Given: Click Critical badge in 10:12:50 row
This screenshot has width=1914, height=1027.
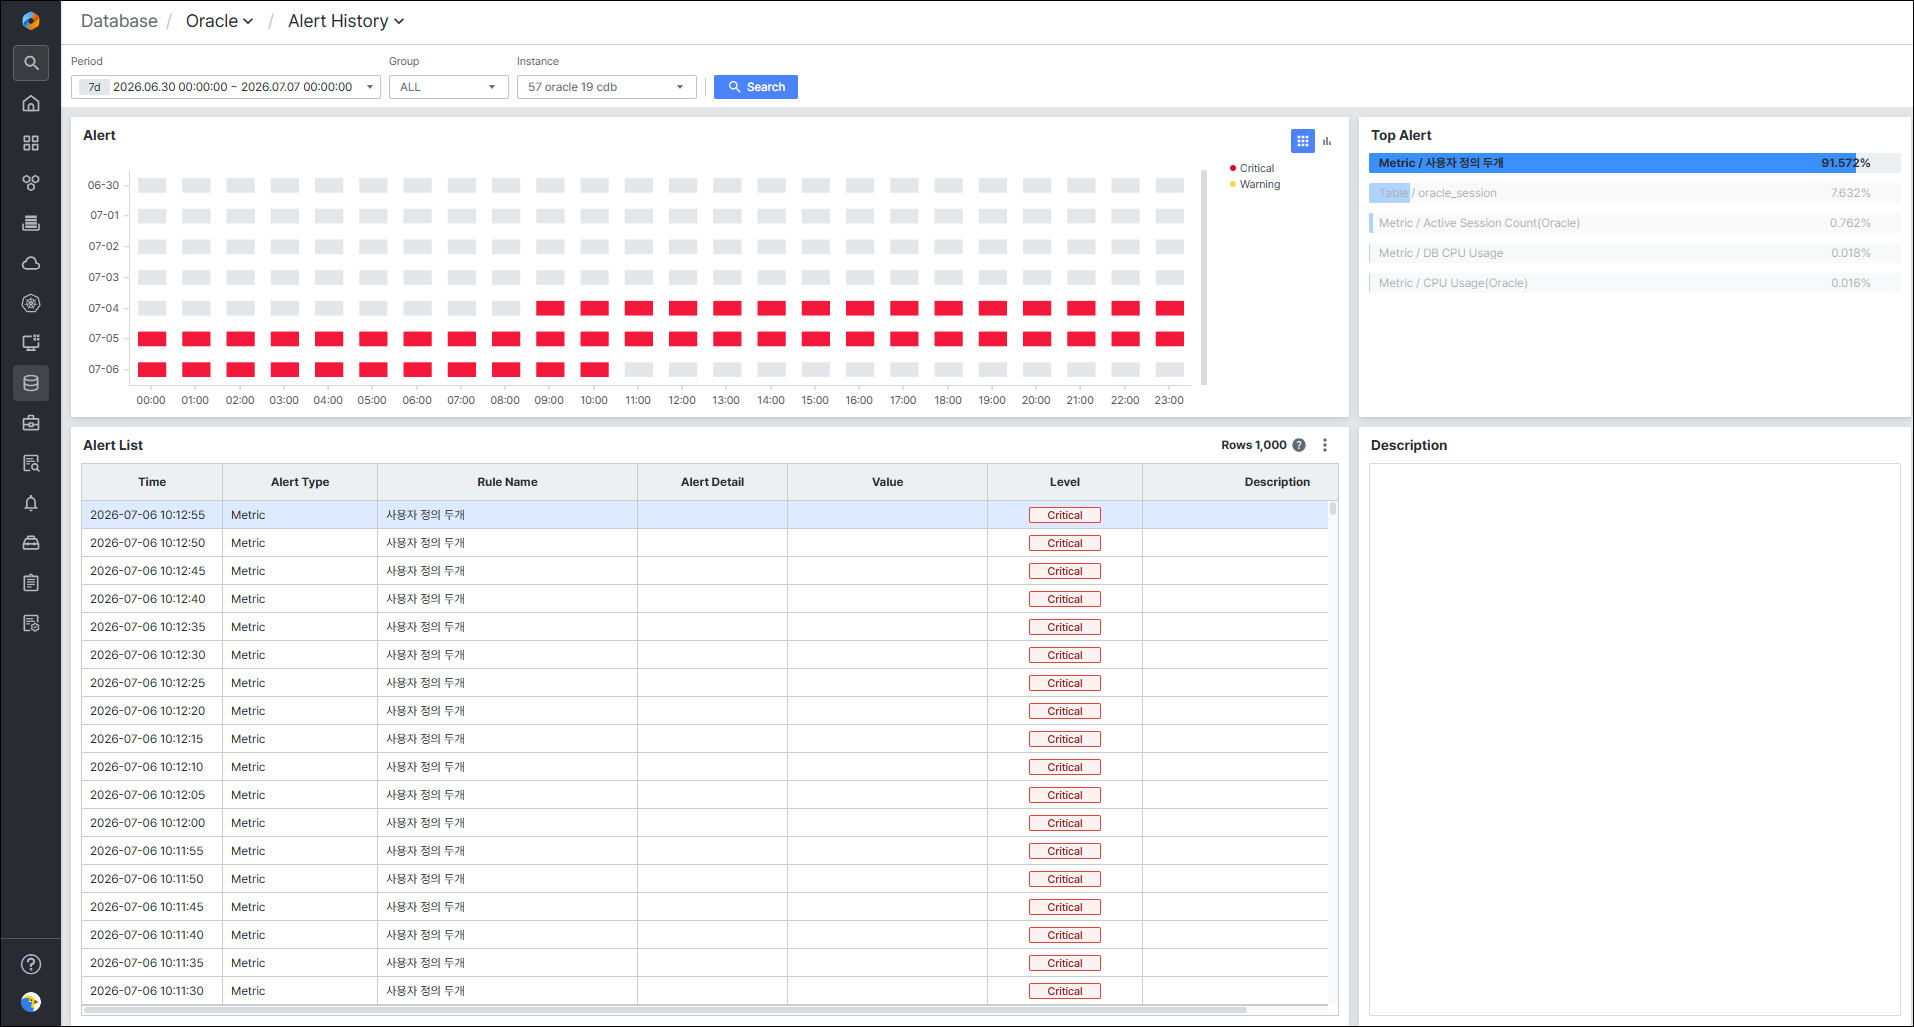Looking at the screenshot, I should pyautogui.click(x=1065, y=543).
